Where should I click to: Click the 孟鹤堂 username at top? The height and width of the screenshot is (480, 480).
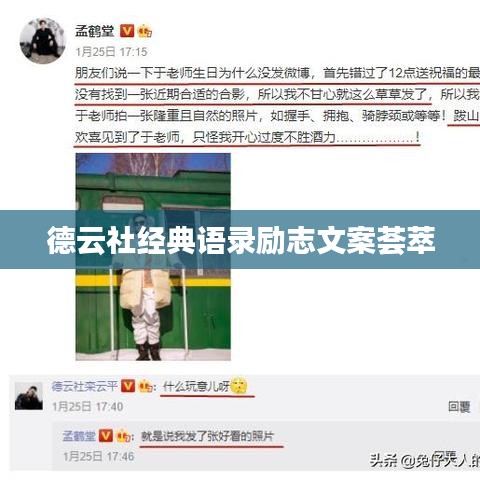[95, 31]
